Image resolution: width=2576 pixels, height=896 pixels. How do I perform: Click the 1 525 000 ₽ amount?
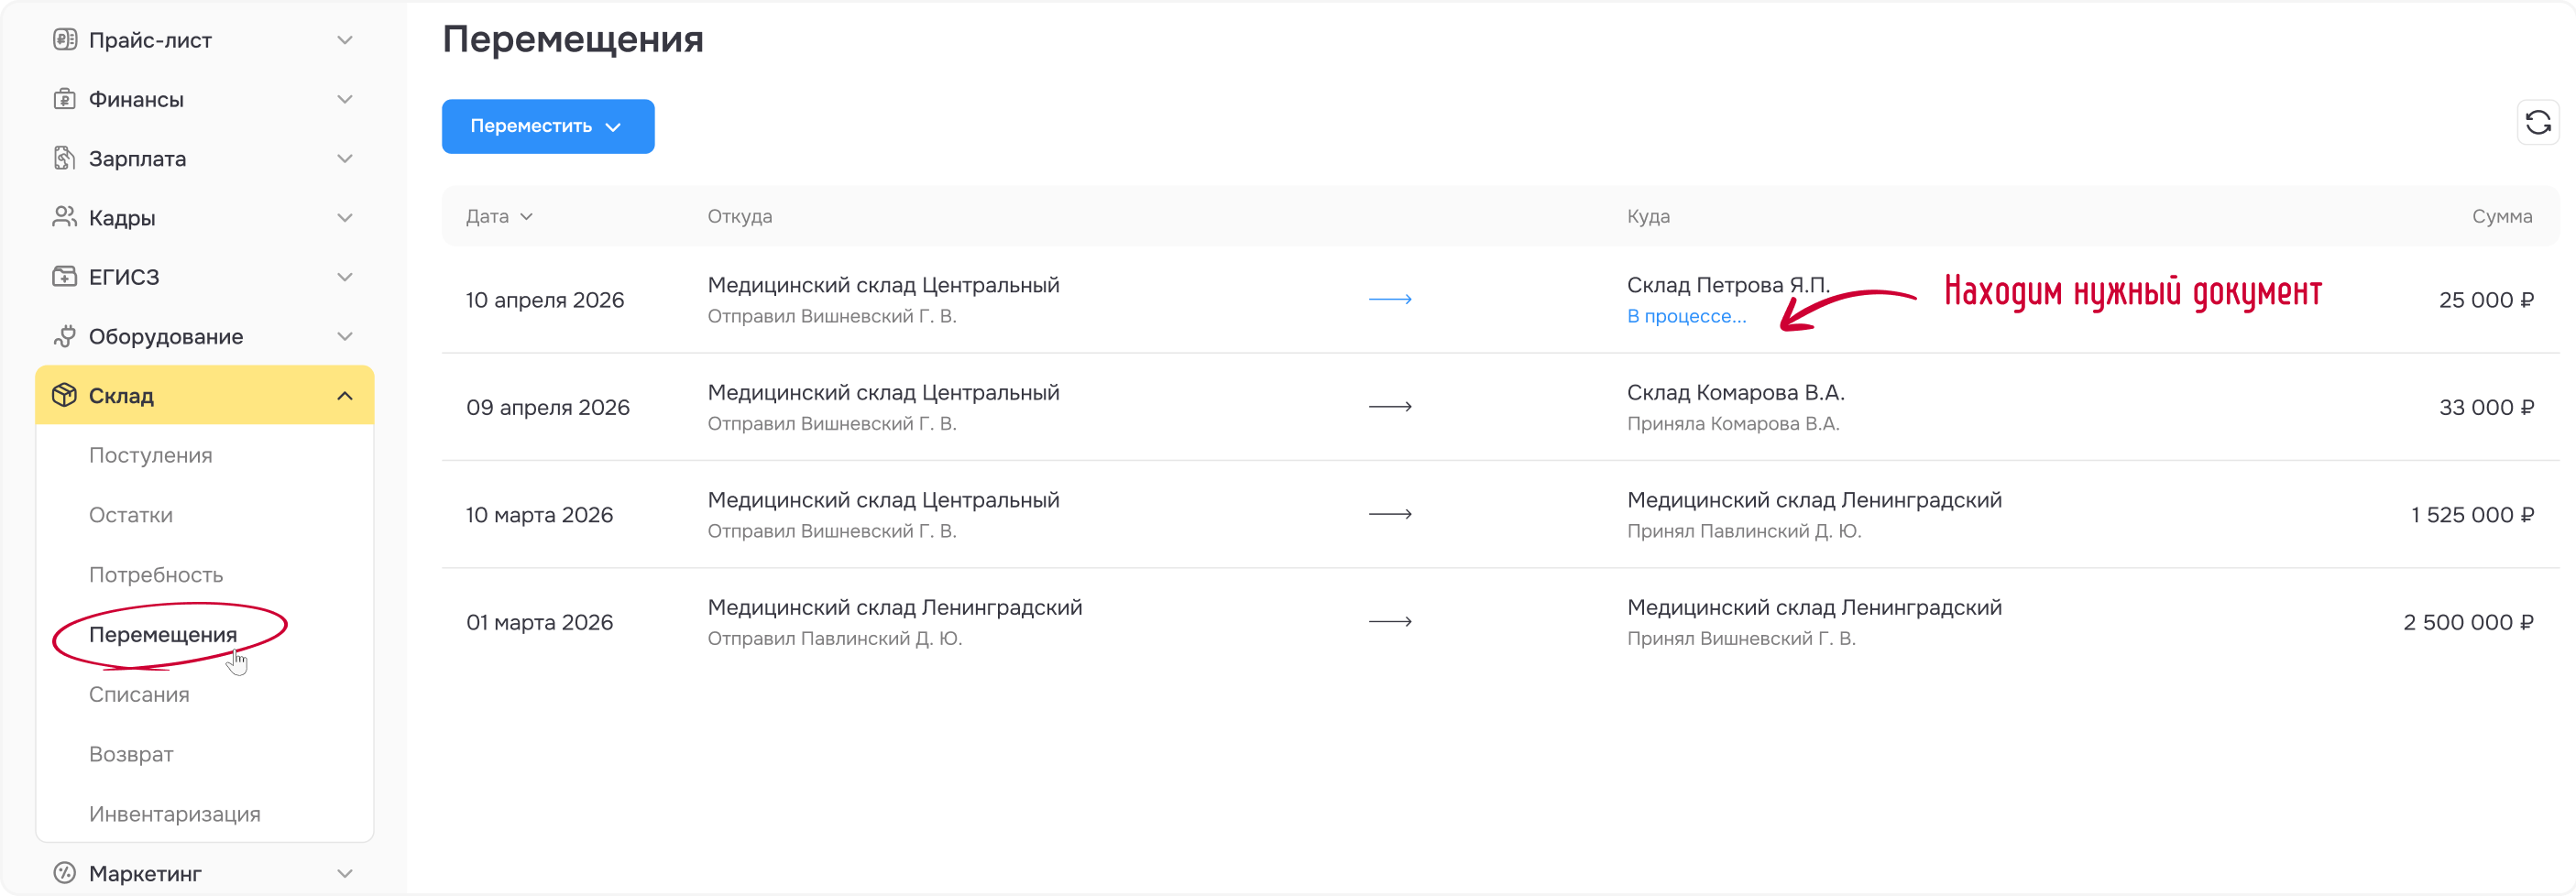(x=2472, y=515)
